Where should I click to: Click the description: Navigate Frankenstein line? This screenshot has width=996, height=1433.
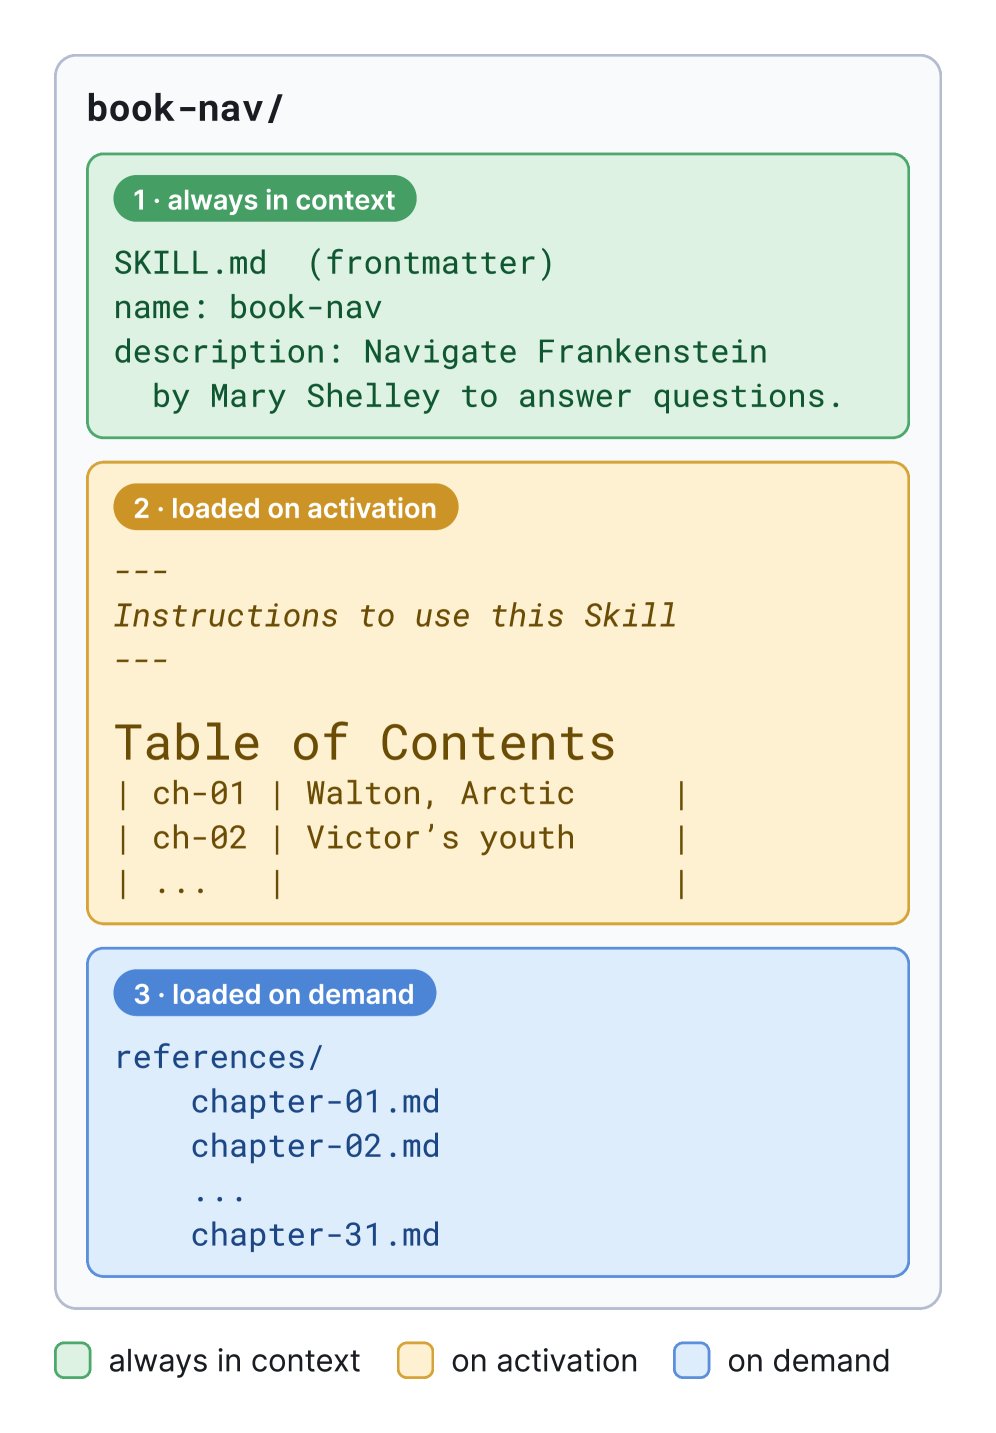click(x=441, y=352)
